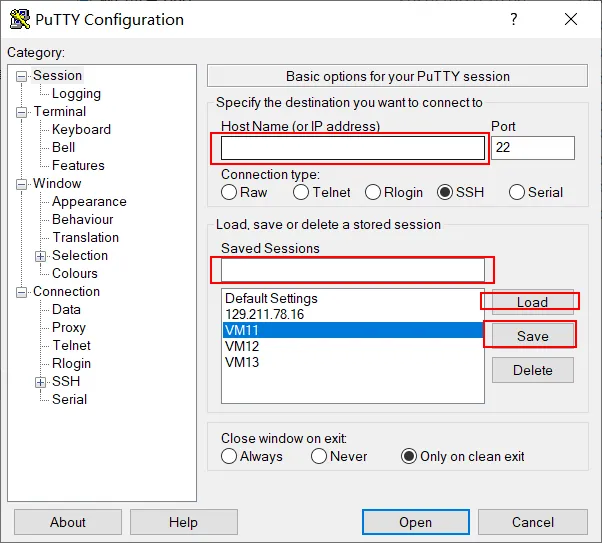This screenshot has height=543, width=602.
Task: Collapse the Session tree node
Action: (x=22, y=76)
